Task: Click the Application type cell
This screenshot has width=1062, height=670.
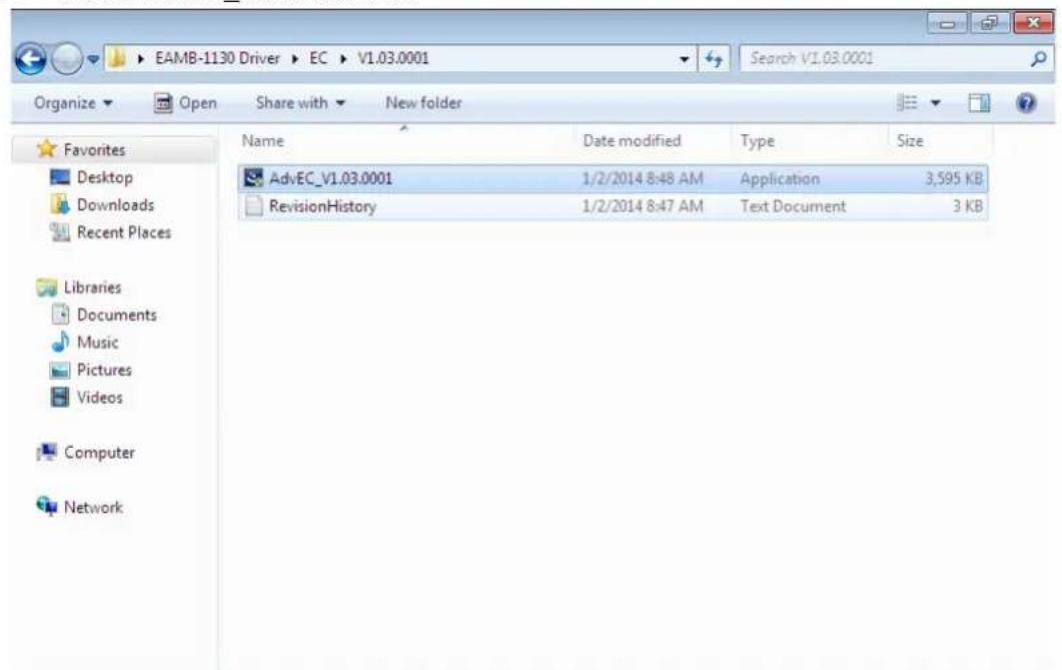Action: (x=780, y=179)
